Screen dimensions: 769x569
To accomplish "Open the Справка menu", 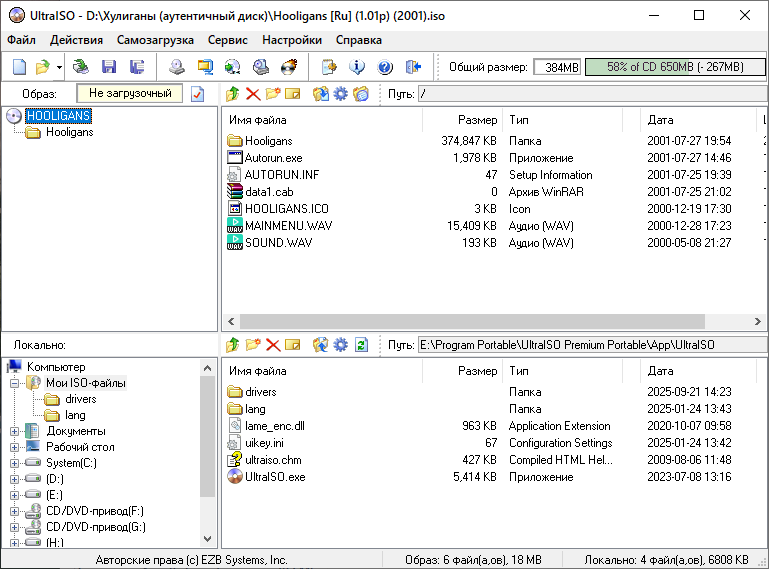I will [x=359, y=40].
